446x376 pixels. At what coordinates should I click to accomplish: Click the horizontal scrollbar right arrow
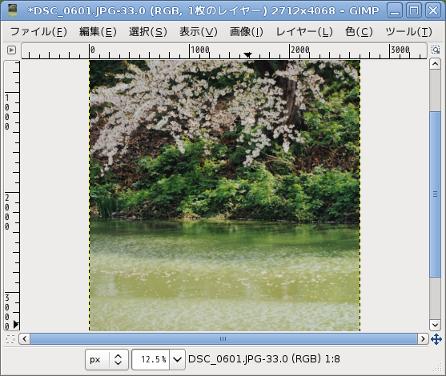[423, 339]
